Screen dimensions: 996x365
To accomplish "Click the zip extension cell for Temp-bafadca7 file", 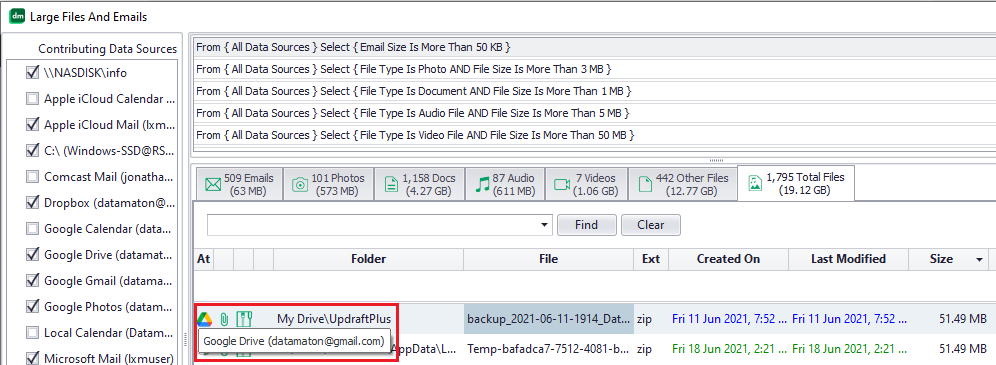I will [x=651, y=348].
